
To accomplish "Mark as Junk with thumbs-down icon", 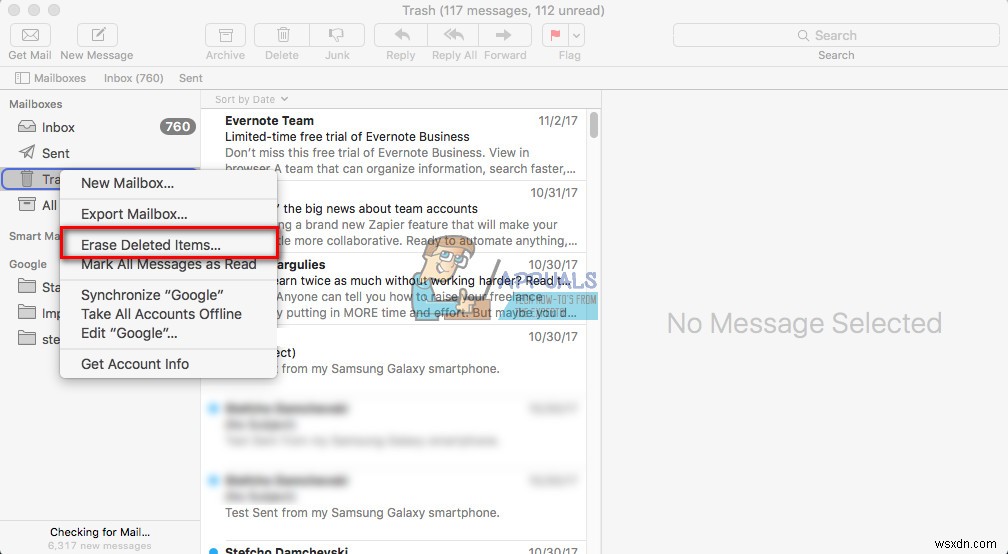I will (x=337, y=35).
